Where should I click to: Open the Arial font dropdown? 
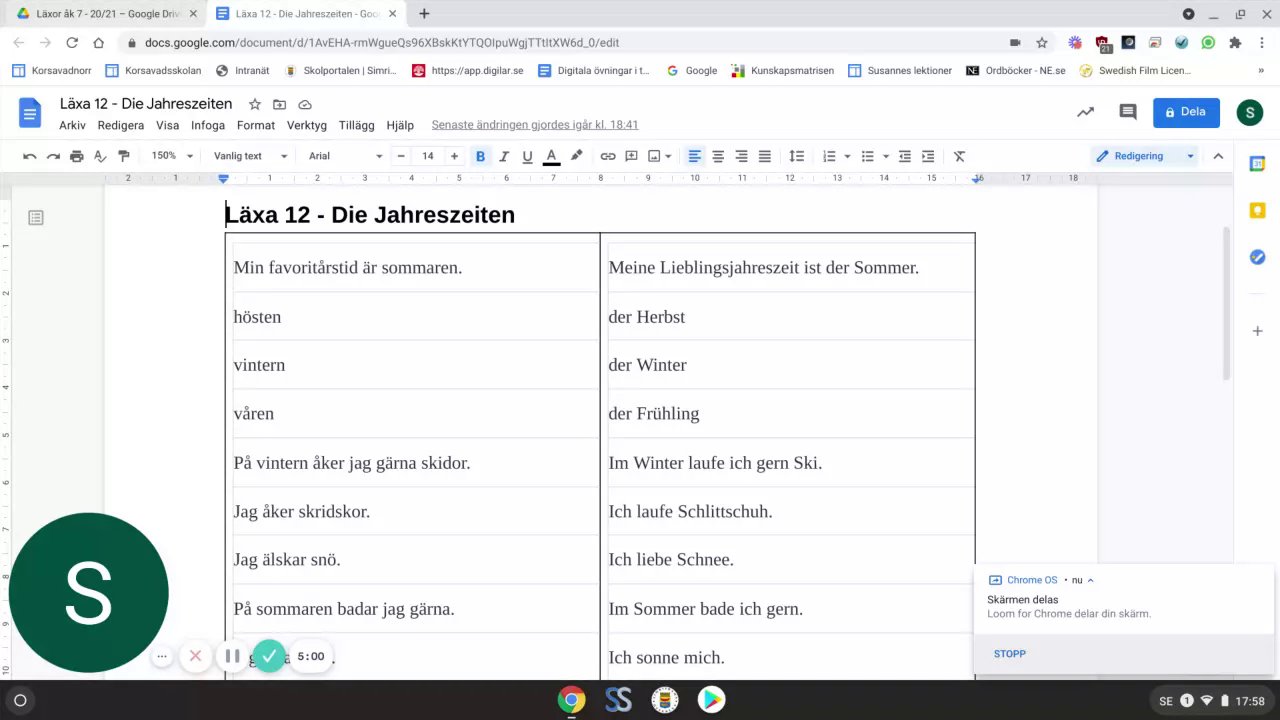coord(345,156)
